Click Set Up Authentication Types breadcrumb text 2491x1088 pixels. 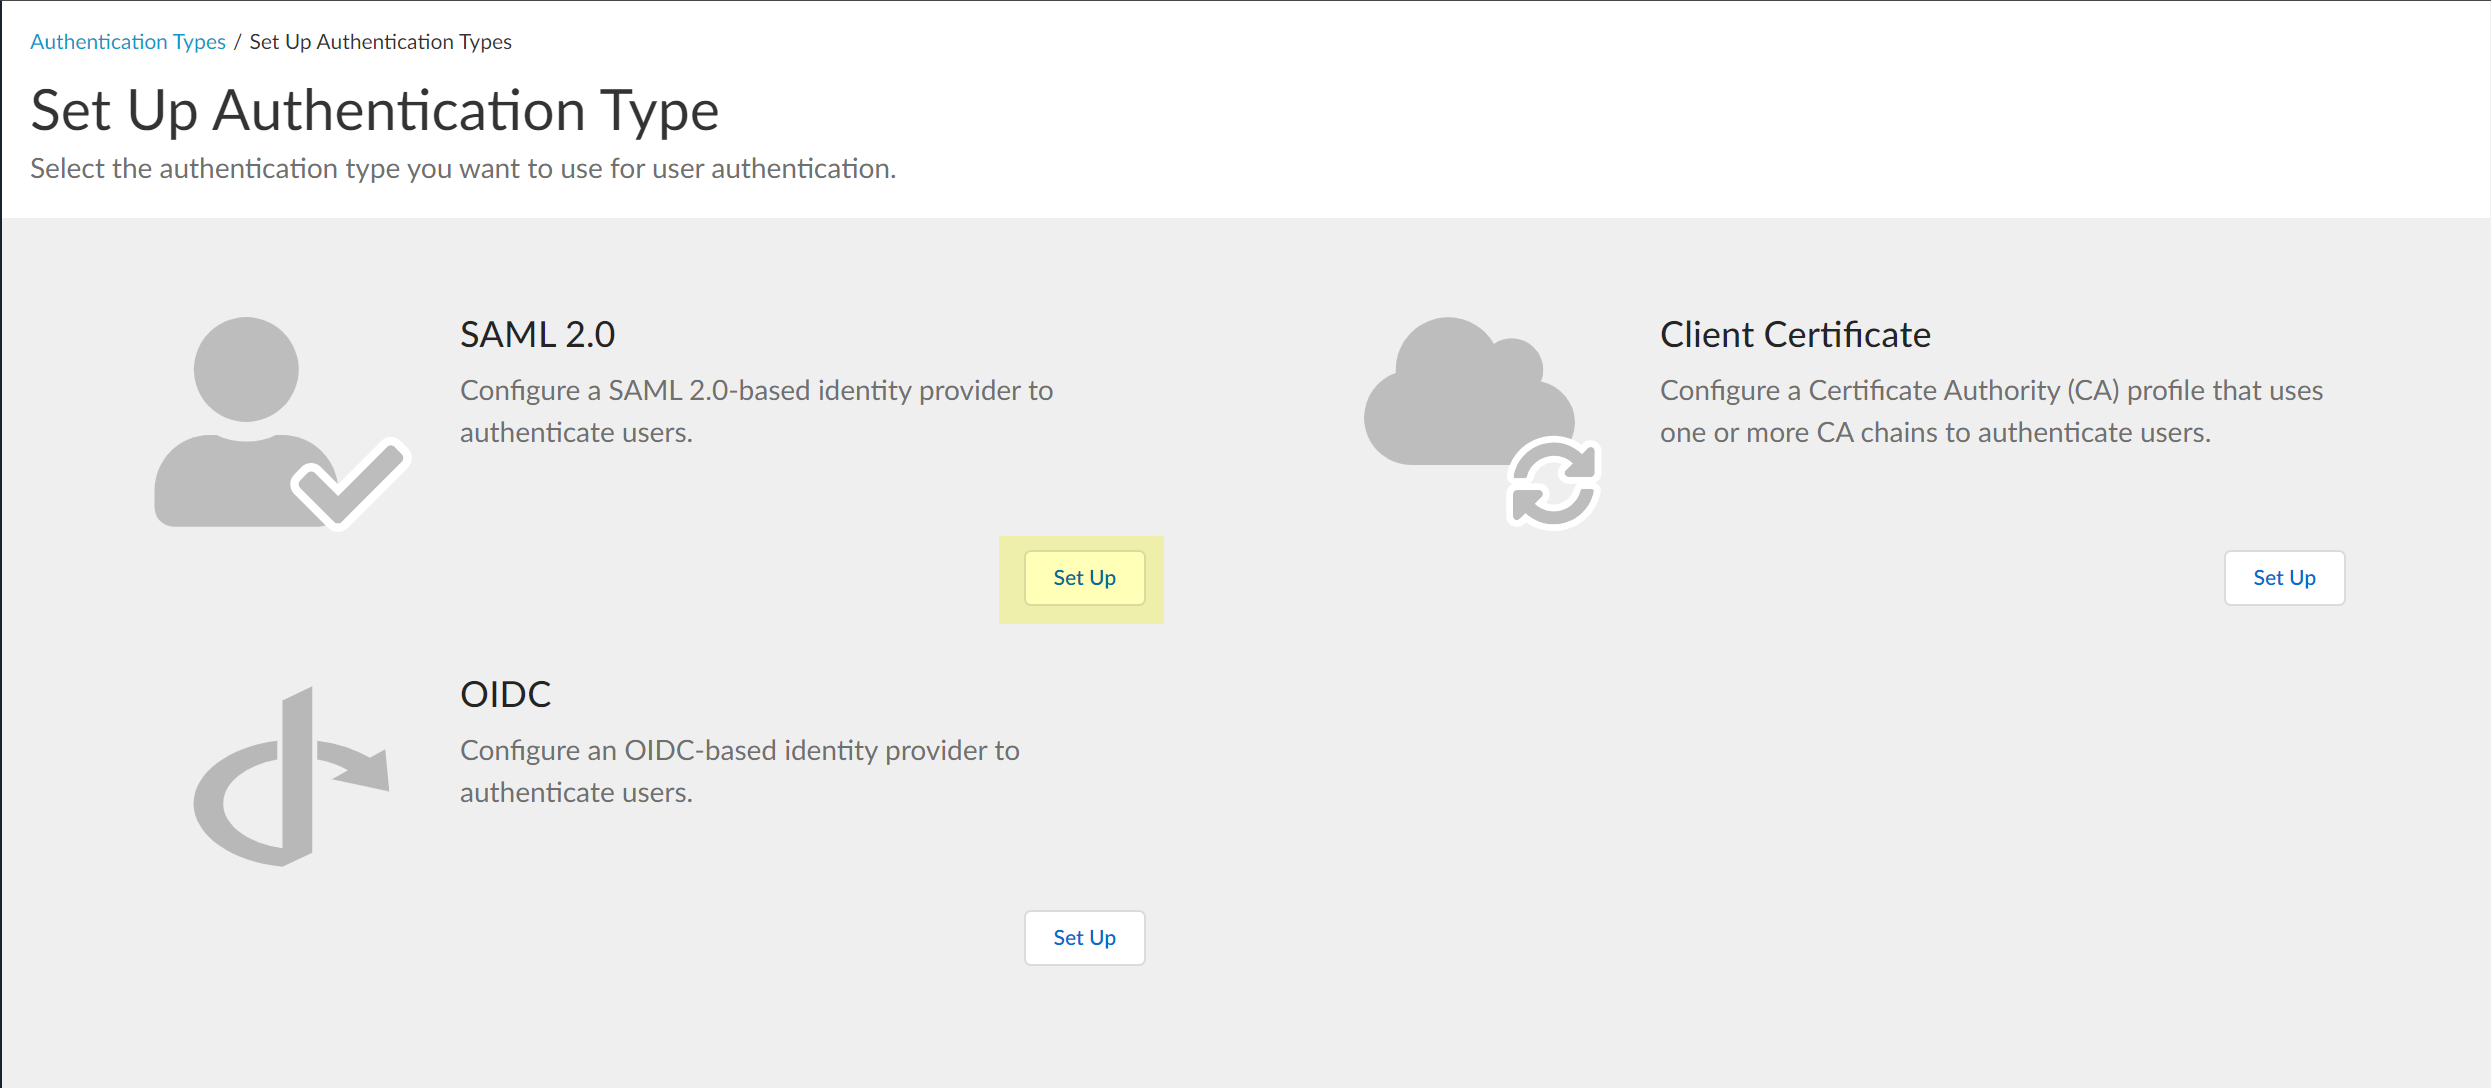coord(380,42)
